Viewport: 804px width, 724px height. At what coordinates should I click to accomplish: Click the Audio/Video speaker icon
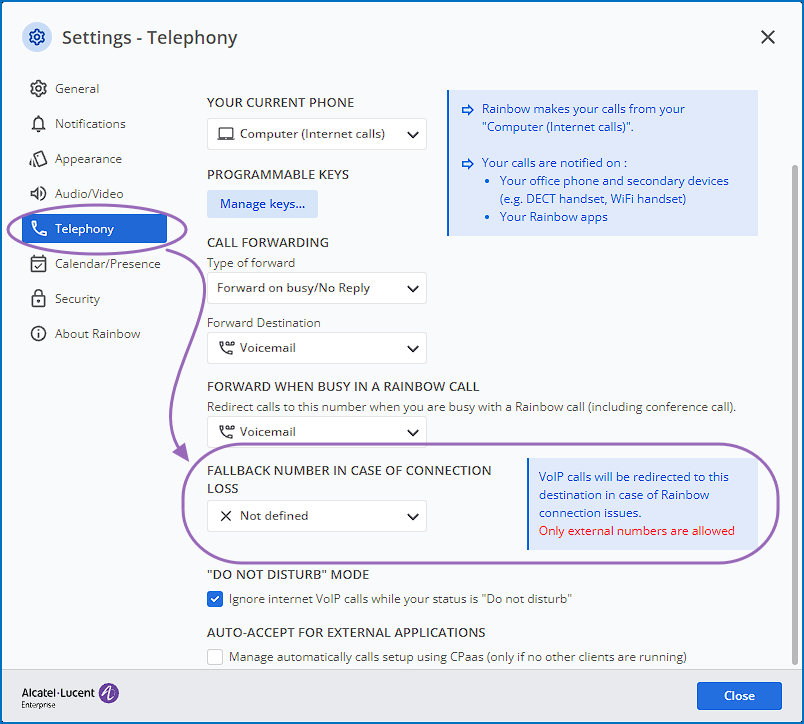[39, 194]
